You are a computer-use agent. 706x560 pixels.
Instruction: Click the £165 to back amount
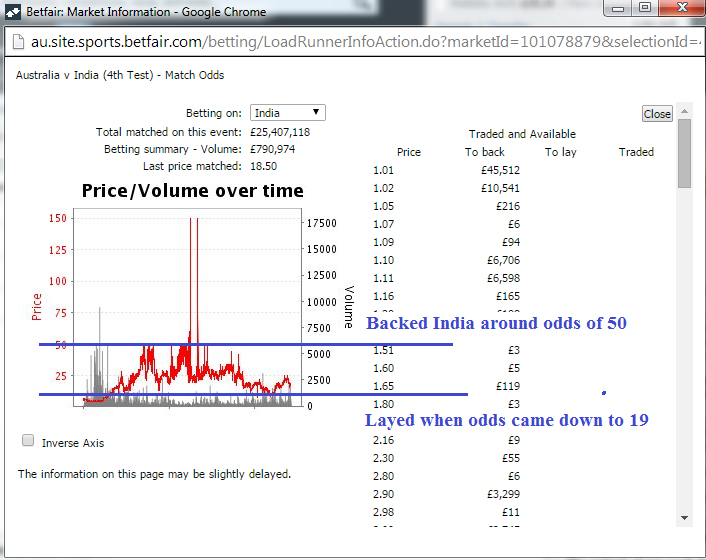(x=508, y=296)
